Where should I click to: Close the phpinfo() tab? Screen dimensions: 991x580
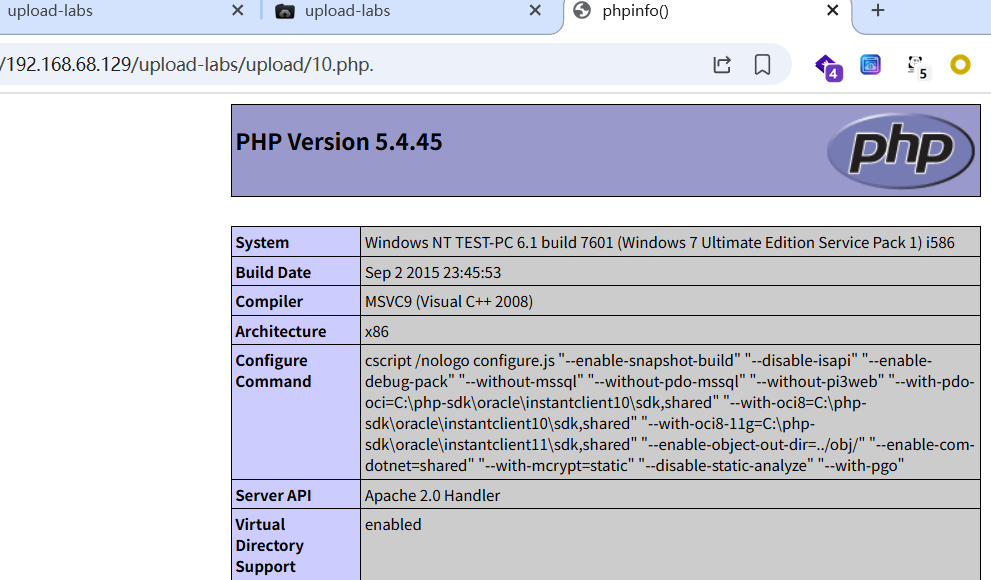[832, 11]
